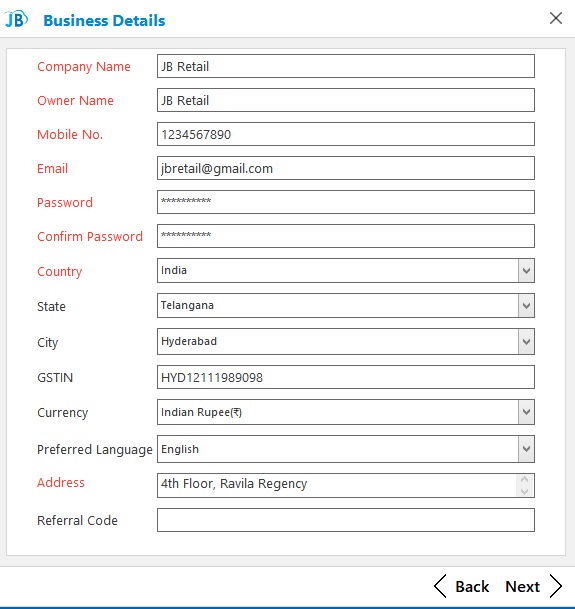
Task: Go Back to previous step
Action: coord(472,586)
